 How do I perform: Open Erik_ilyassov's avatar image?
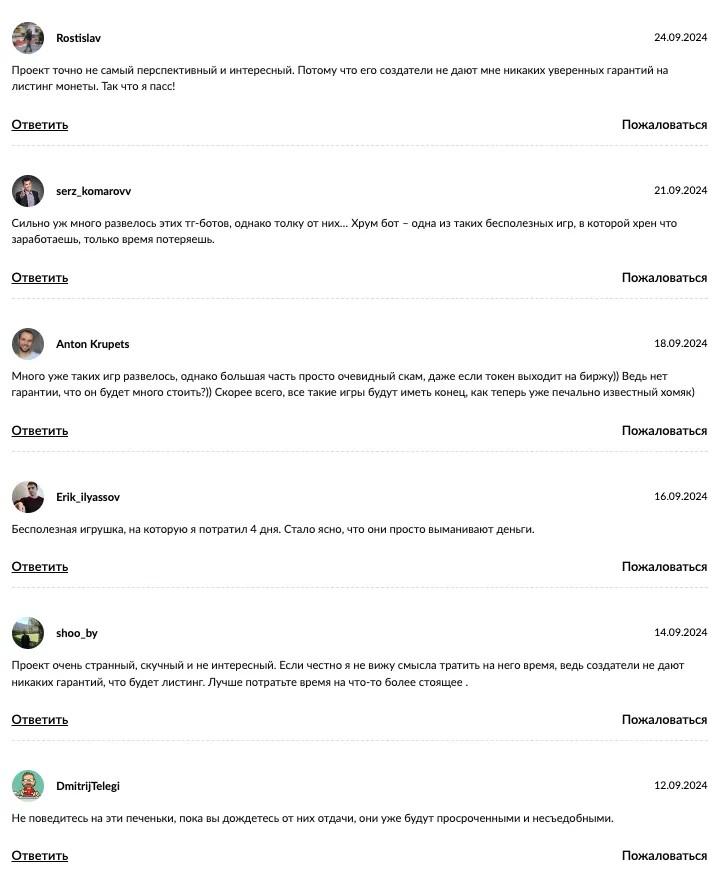click(28, 497)
